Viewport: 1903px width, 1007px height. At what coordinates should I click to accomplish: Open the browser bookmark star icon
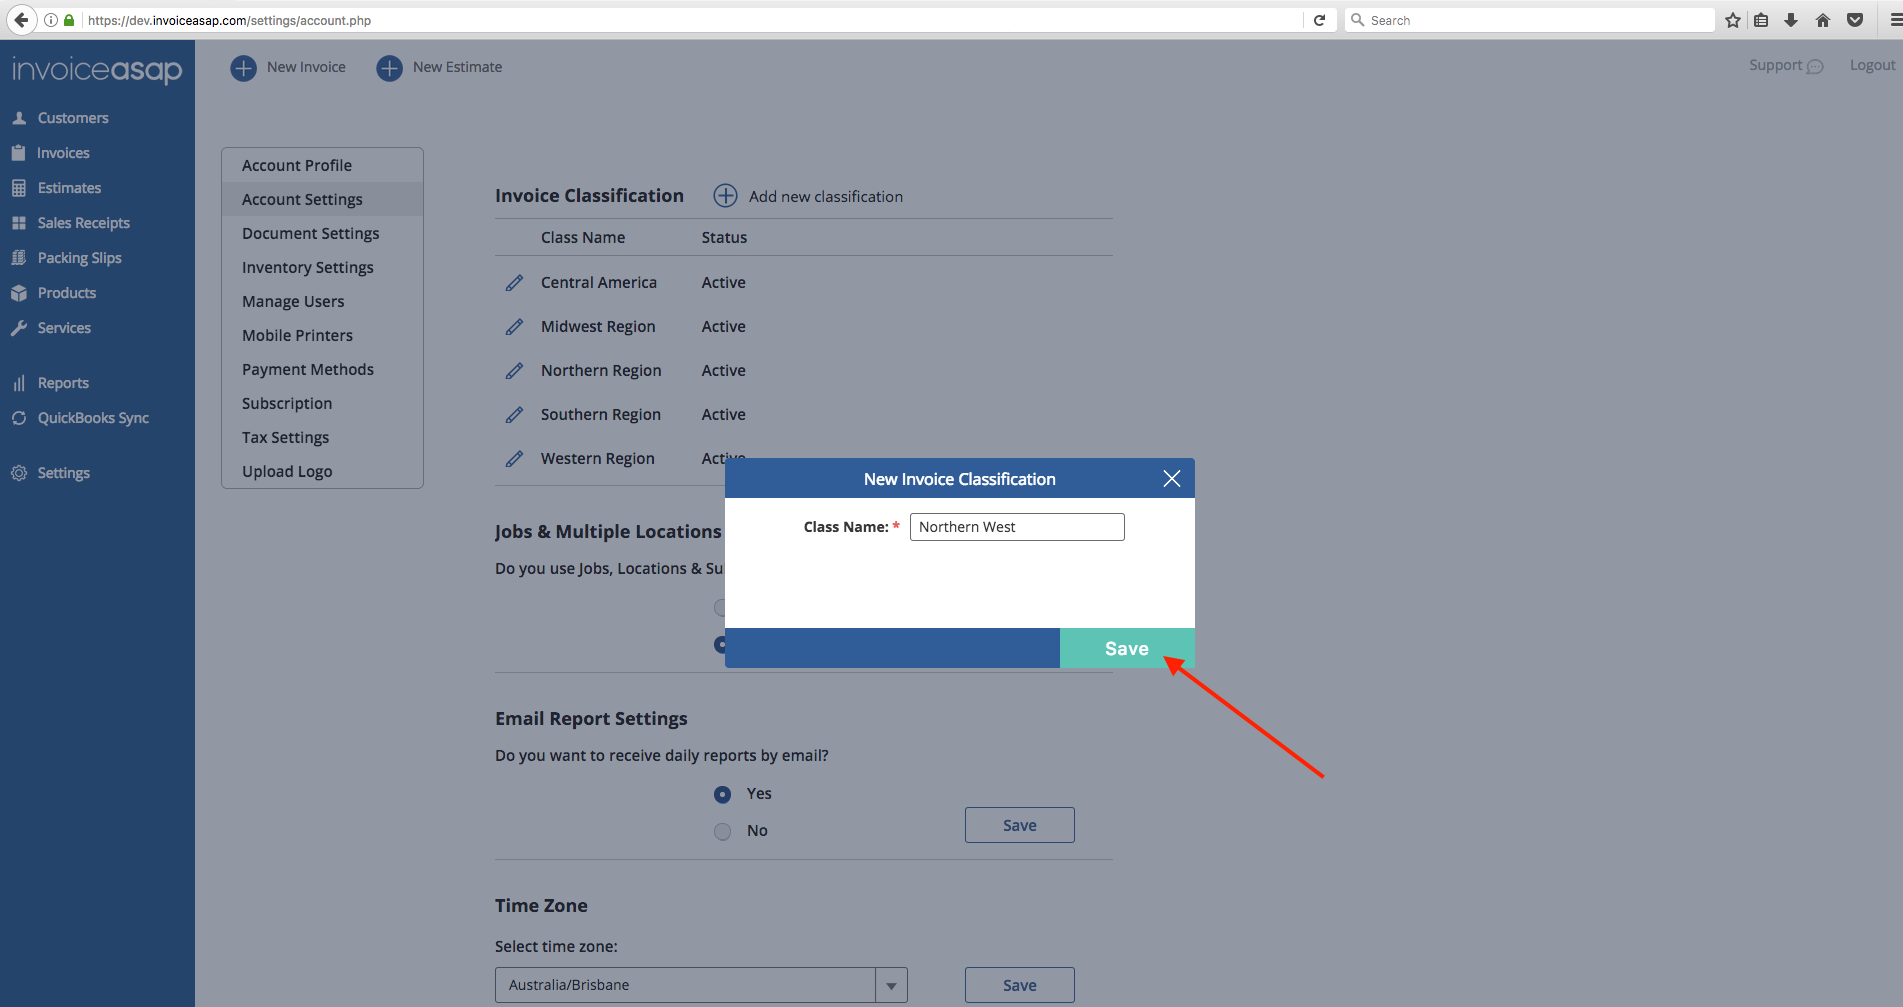tap(1732, 20)
